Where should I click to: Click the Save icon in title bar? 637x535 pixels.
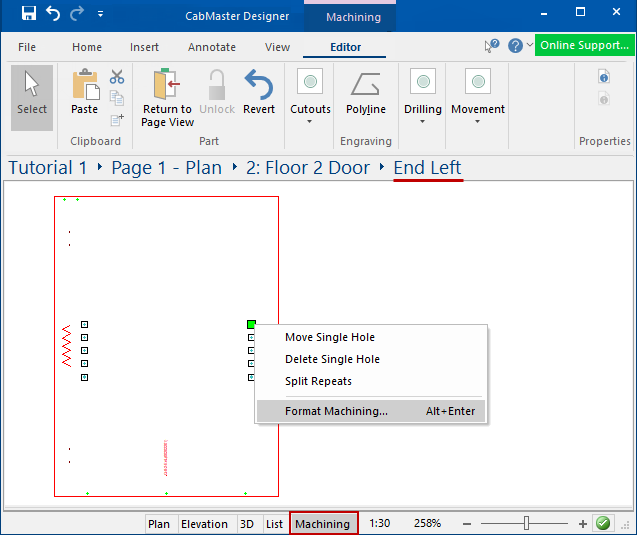[x=28, y=14]
